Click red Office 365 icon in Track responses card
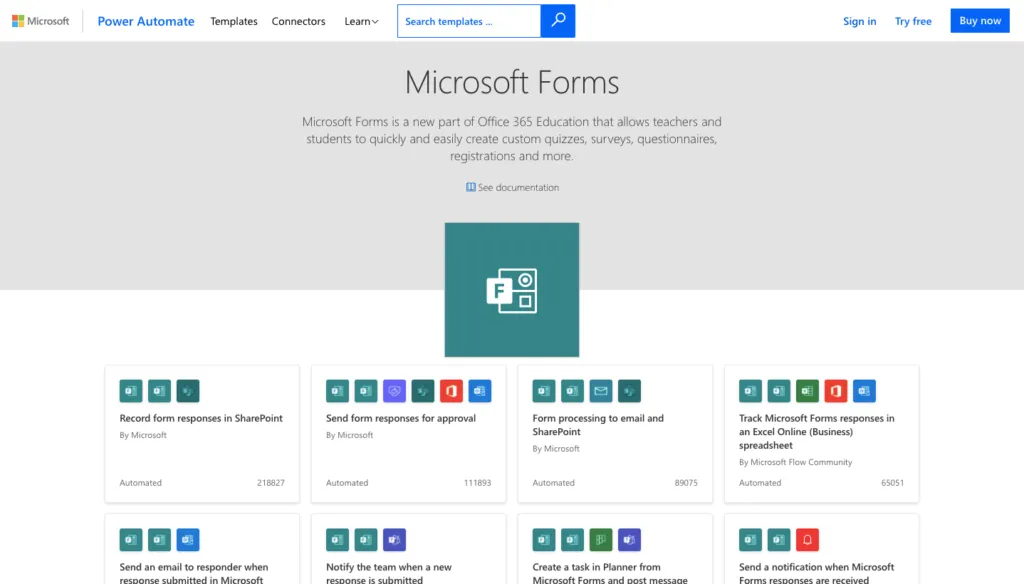Screen dimensions: 1024x584 tap(836, 391)
